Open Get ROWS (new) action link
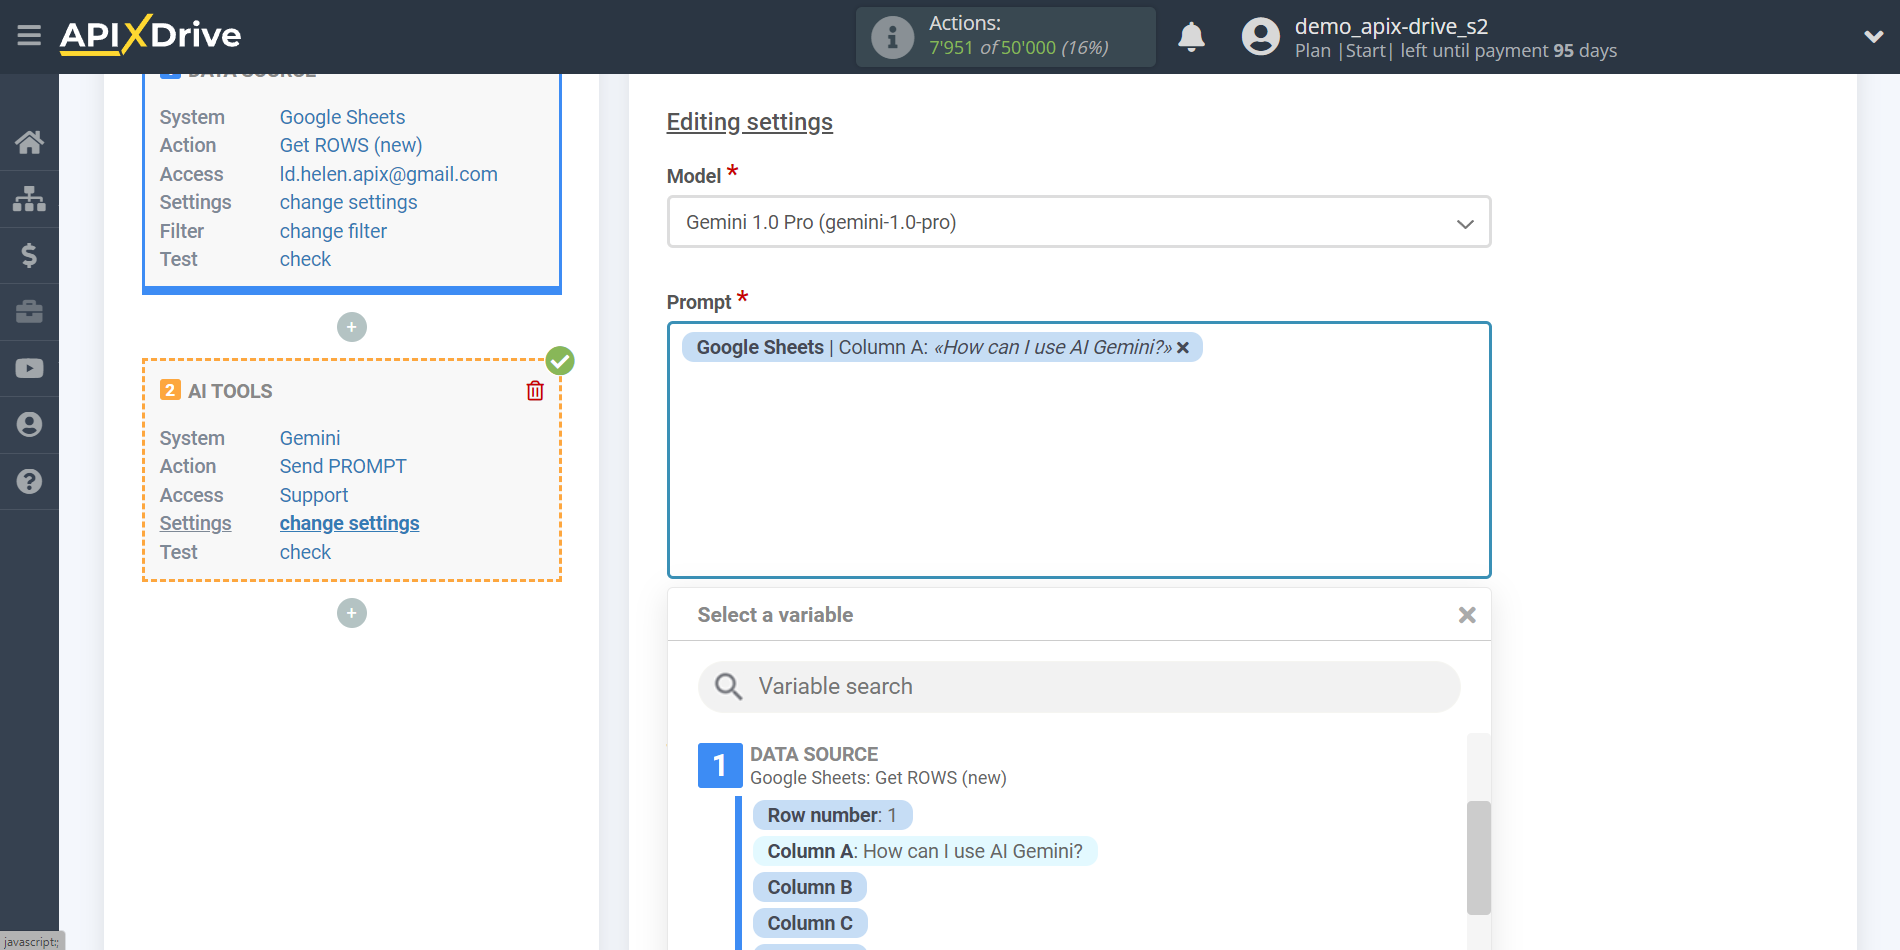The height and width of the screenshot is (950, 1900). (351, 145)
